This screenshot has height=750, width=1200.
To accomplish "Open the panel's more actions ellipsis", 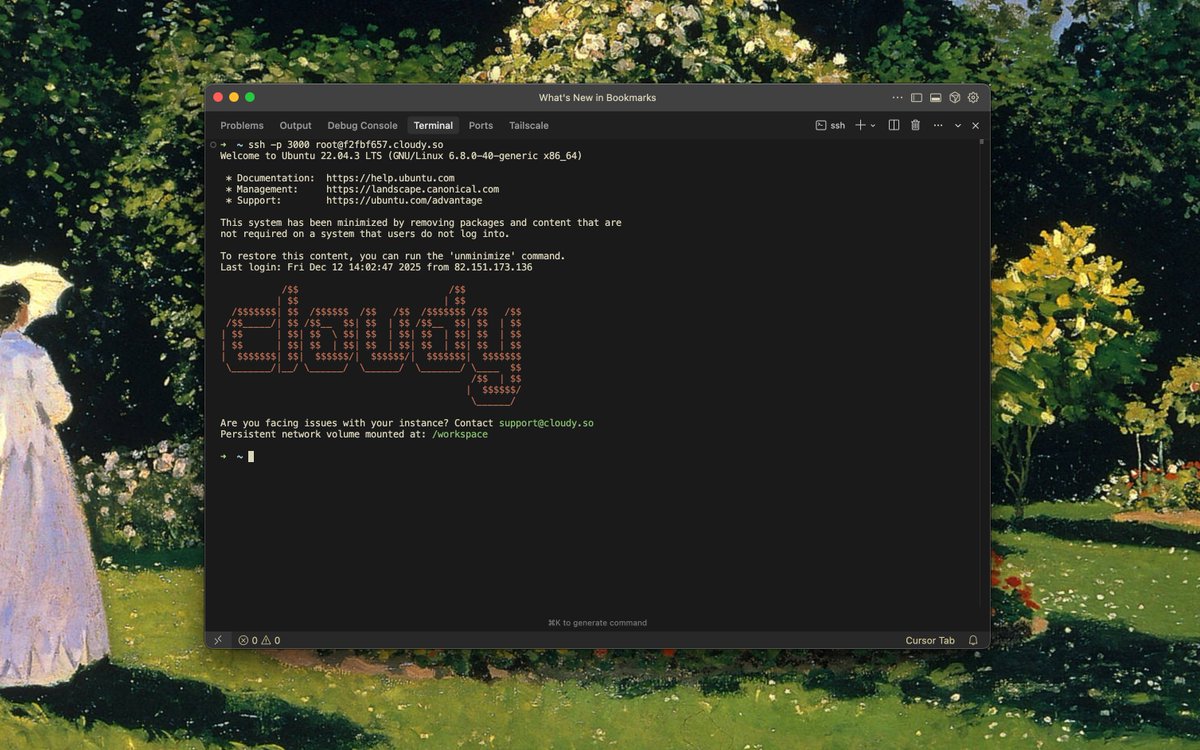I will pos(938,125).
